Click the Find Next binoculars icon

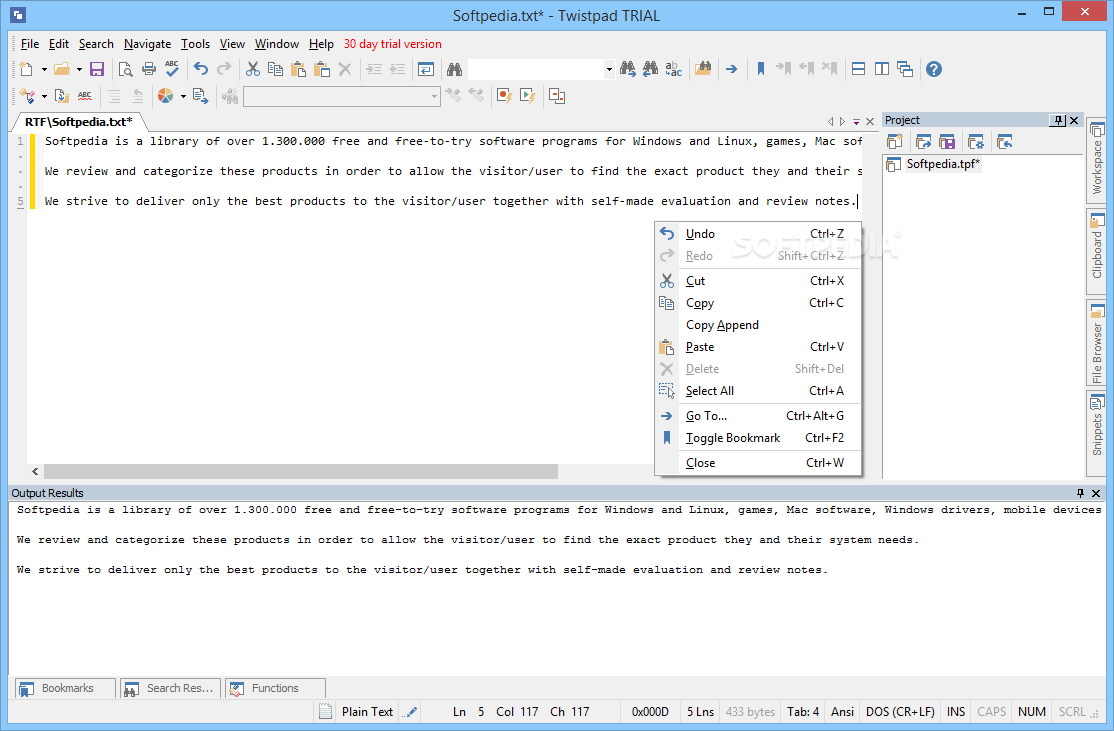(x=627, y=69)
